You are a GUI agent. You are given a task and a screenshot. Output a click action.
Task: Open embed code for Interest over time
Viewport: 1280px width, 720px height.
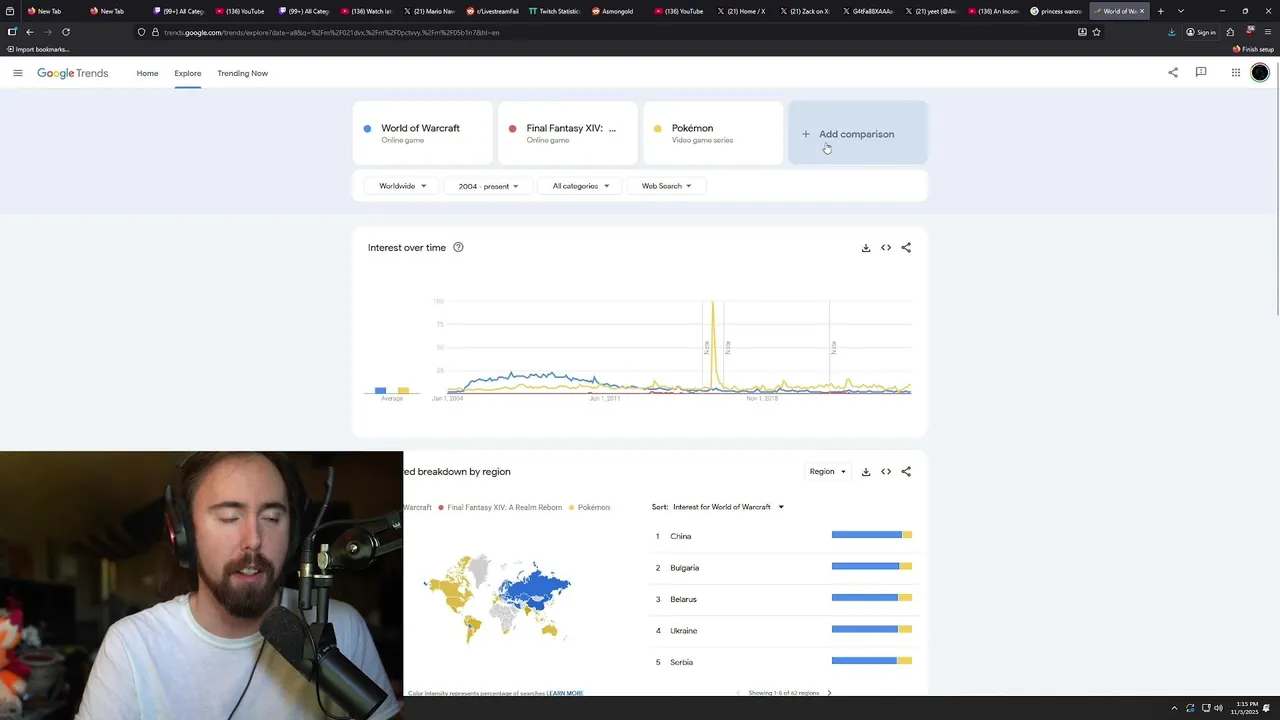coord(886,248)
